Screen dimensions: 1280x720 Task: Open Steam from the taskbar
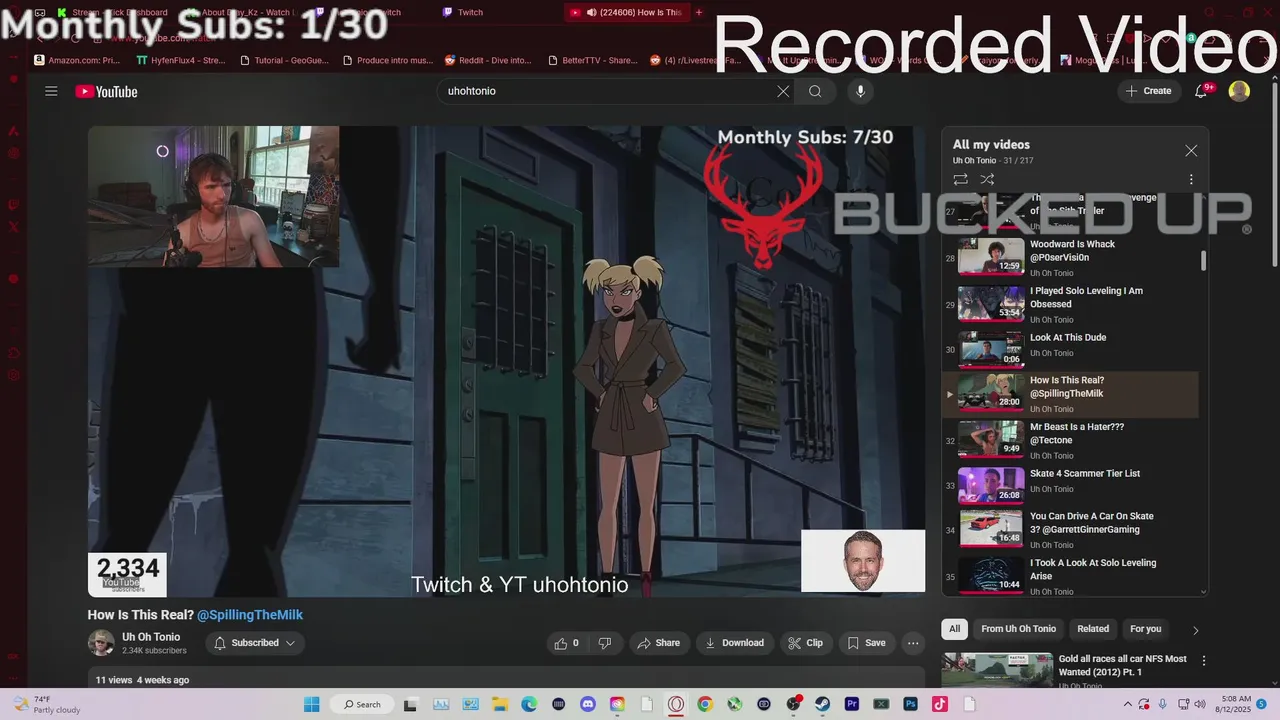click(x=822, y=704)
